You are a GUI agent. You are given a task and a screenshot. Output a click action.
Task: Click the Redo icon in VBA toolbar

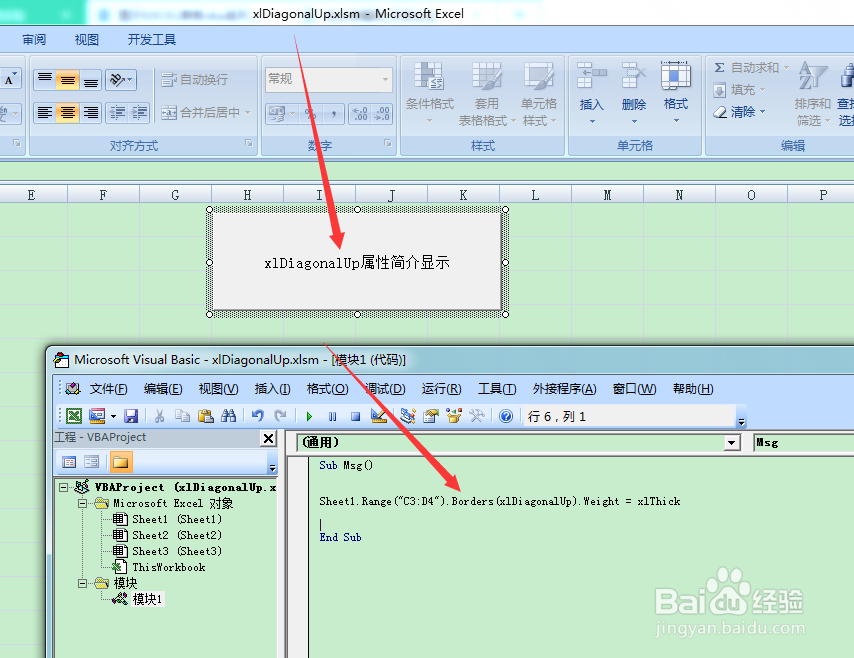(280, 416)
